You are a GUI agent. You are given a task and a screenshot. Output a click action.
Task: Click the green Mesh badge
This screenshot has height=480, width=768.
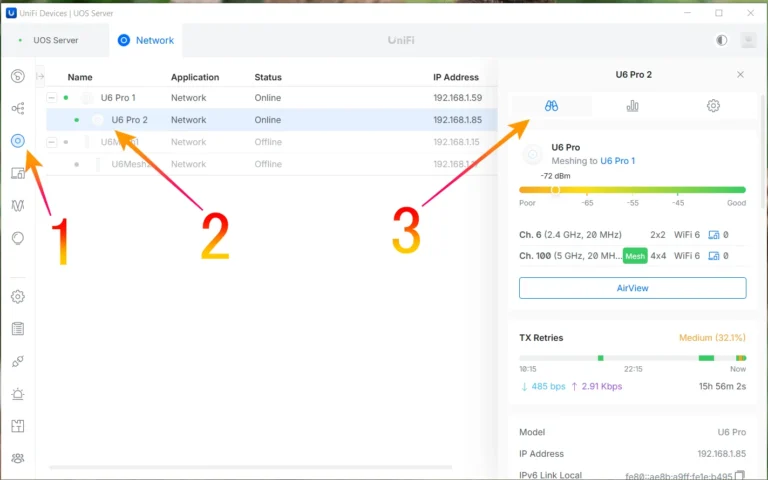(x=635, y=256)
